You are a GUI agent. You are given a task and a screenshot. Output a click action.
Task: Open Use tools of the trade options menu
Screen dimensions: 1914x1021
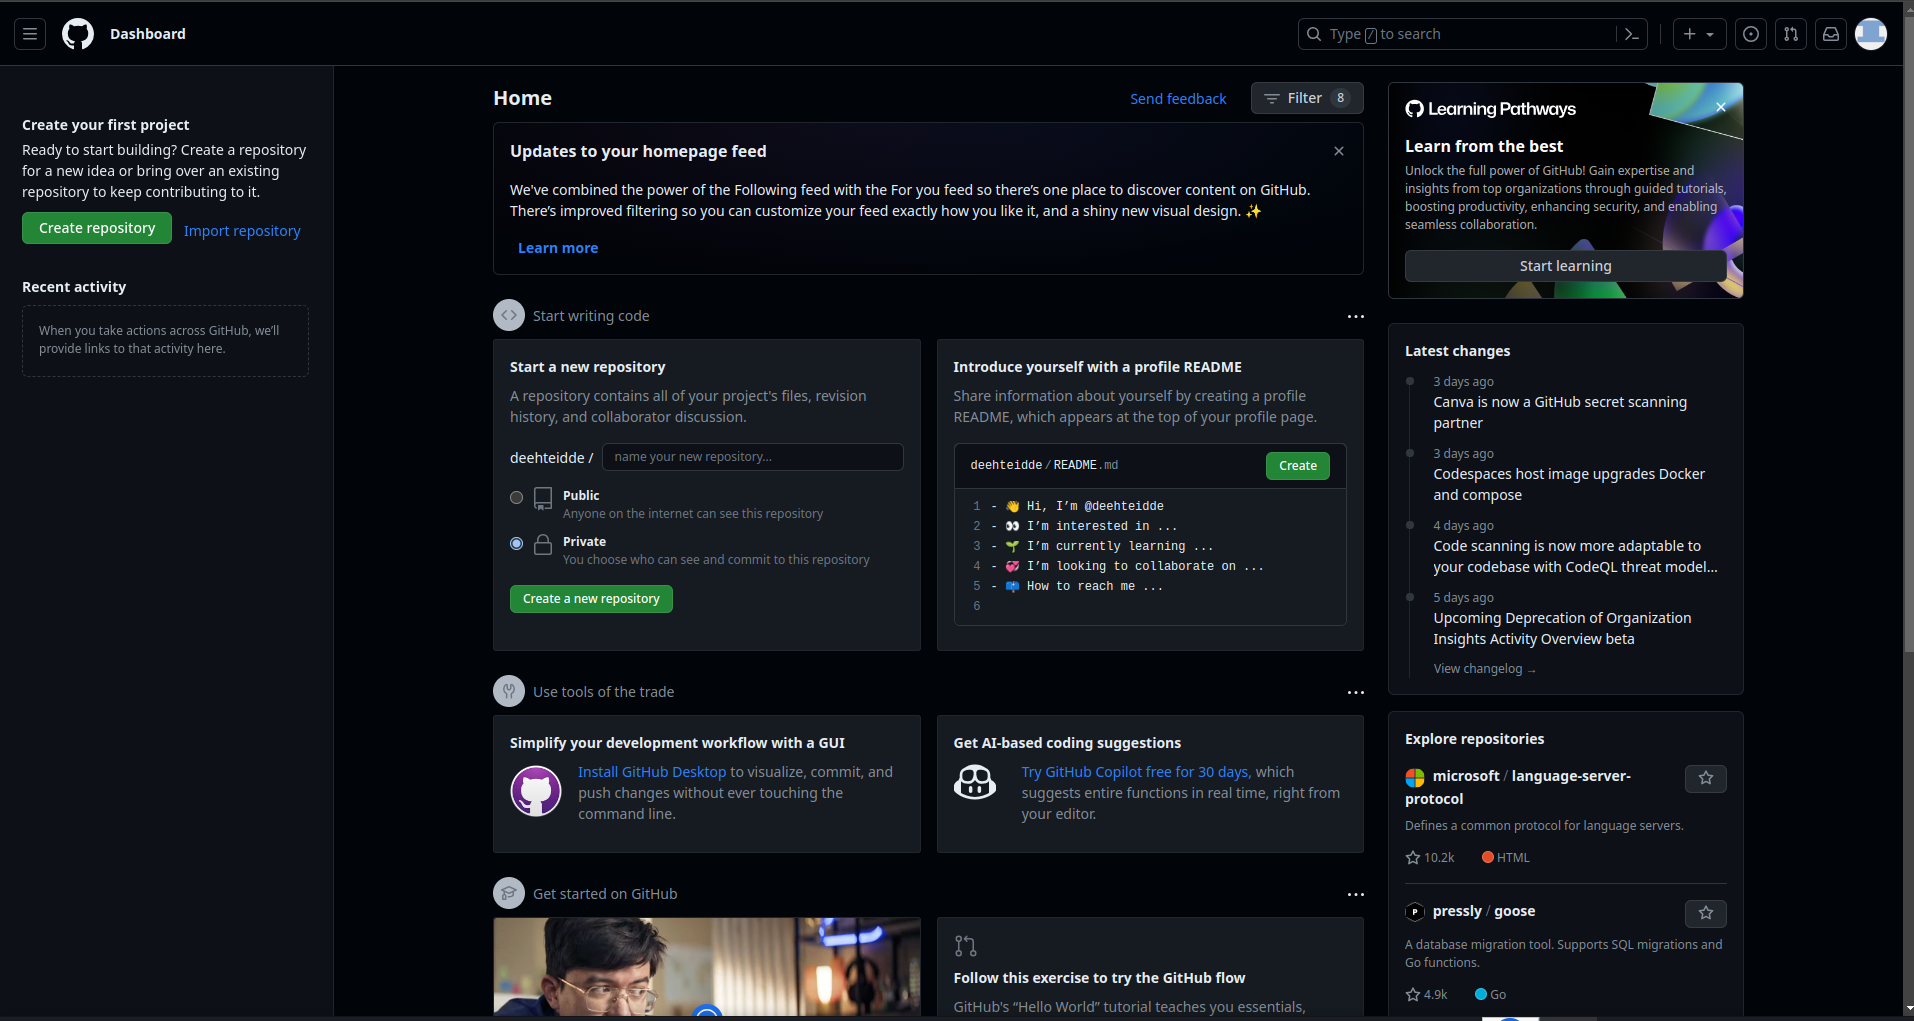[x=1355, y=692]
